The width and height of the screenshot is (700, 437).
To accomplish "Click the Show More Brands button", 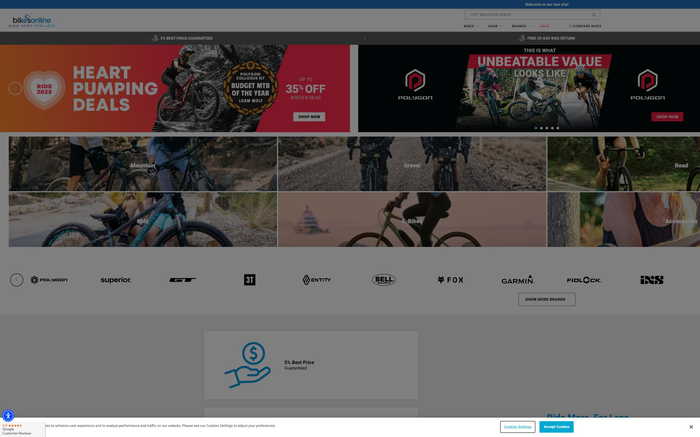I will [546, 300].
